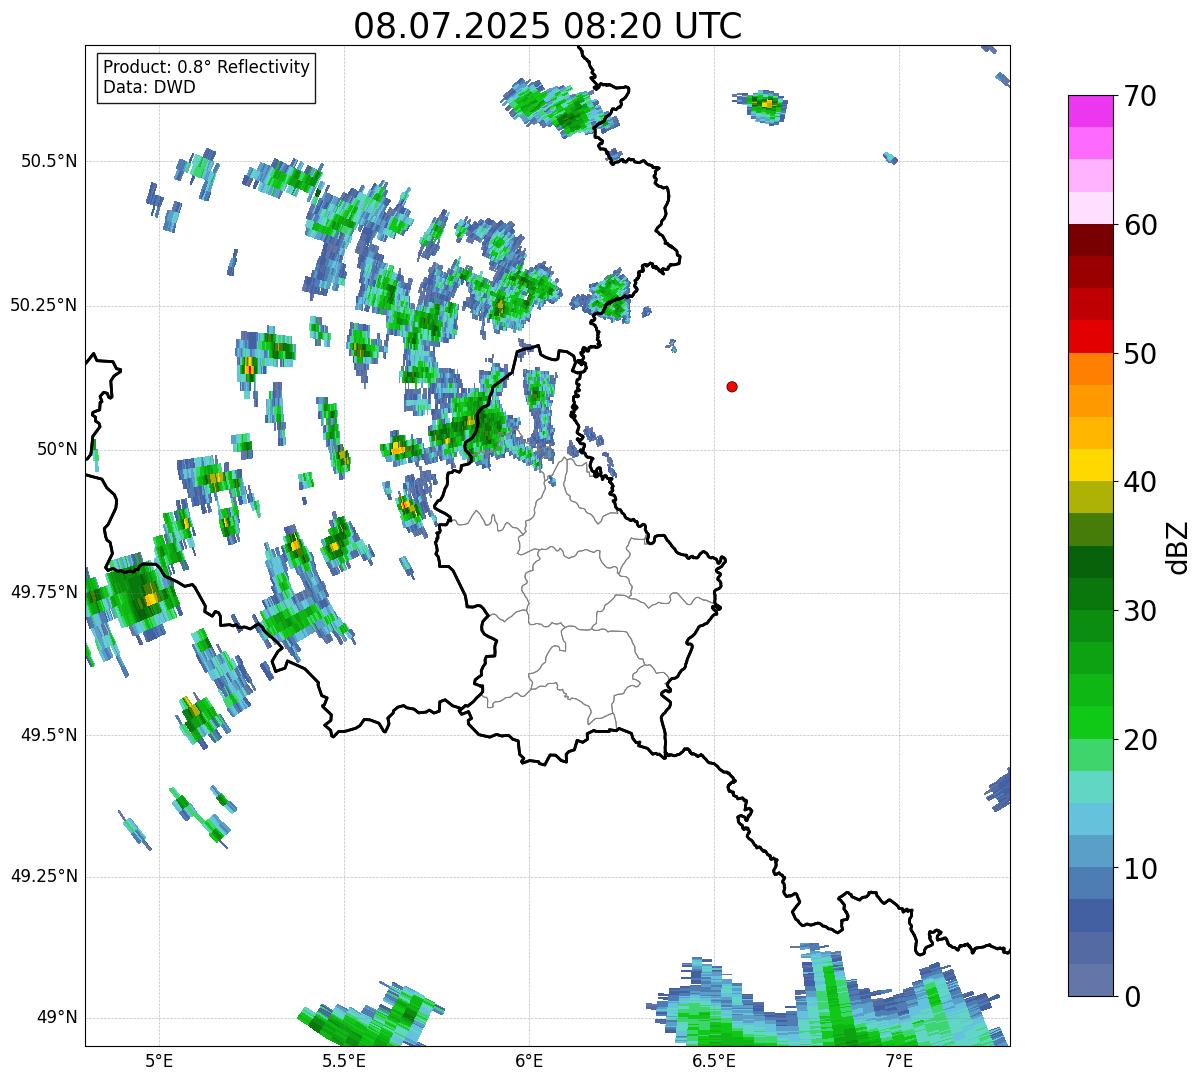Click the latitude label "49.5°N"

click(49, 735)
